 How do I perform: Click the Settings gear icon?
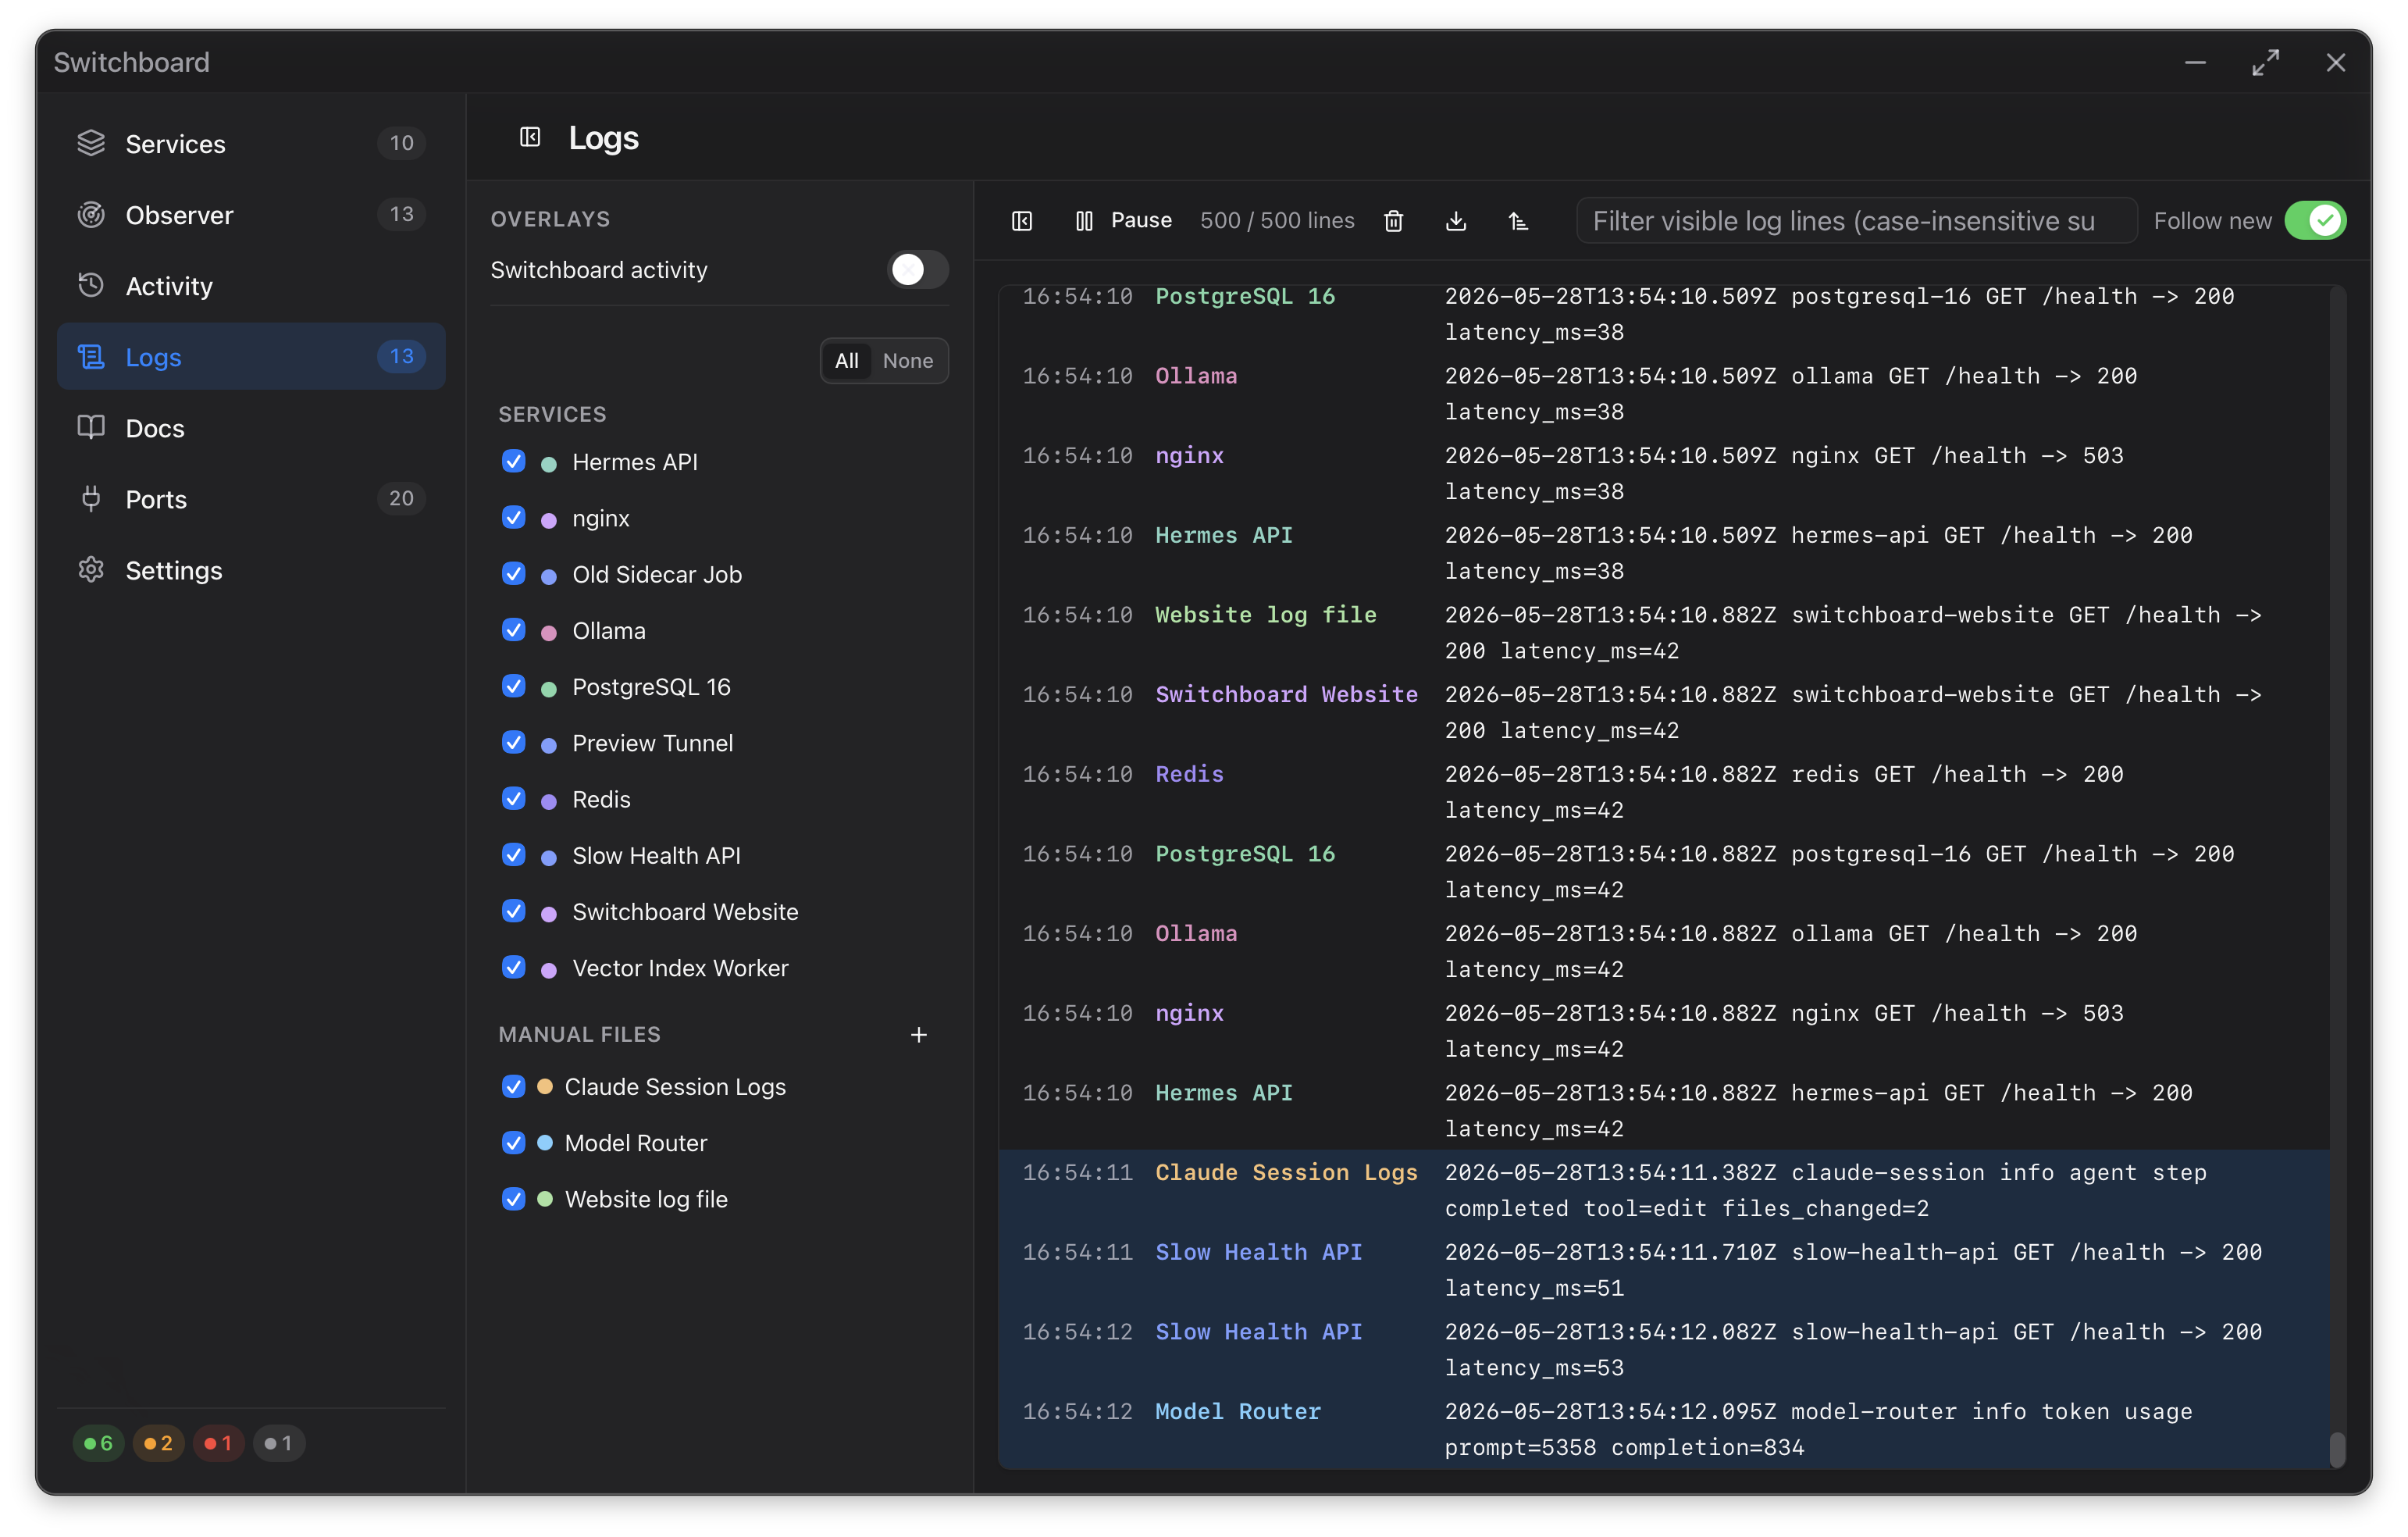[x=91, y=569]
